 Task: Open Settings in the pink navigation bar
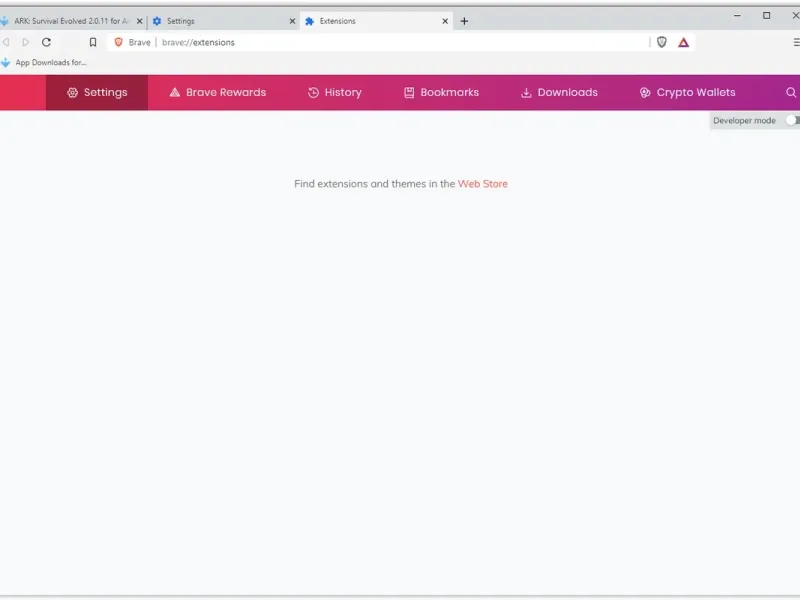[97, 92]
